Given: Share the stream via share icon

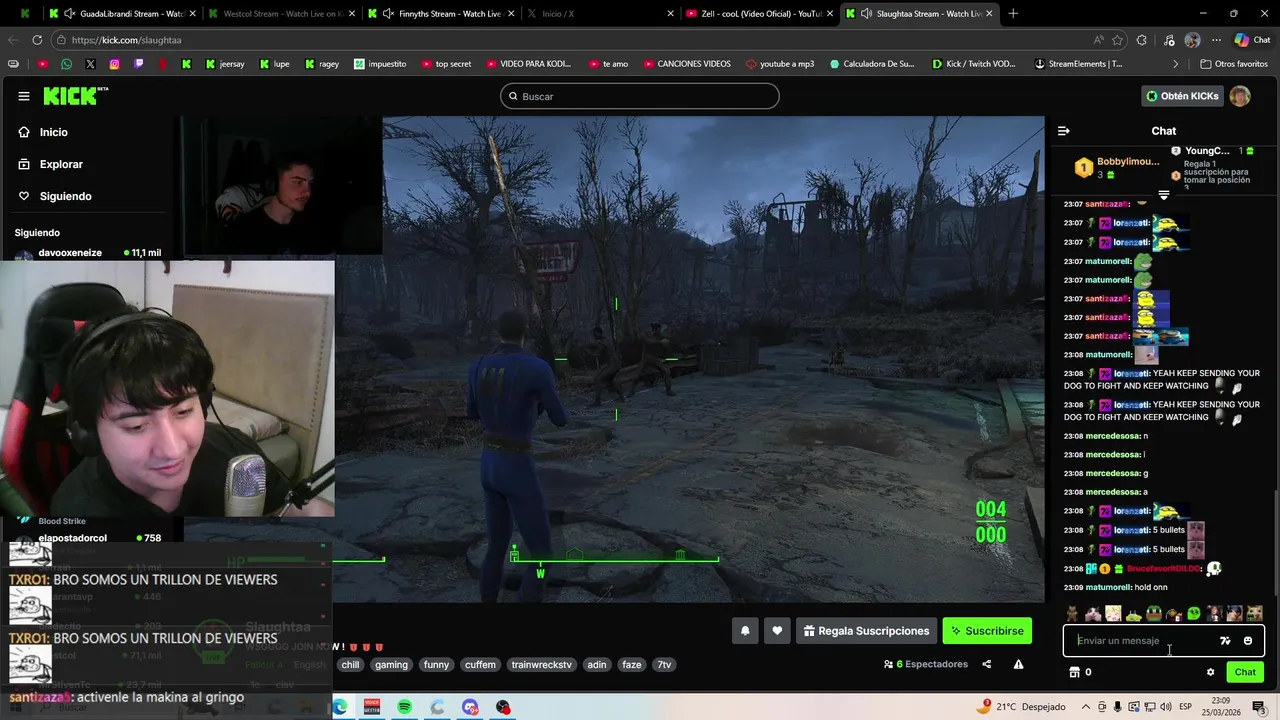Looking at the screenshot, I should [987, 664].
